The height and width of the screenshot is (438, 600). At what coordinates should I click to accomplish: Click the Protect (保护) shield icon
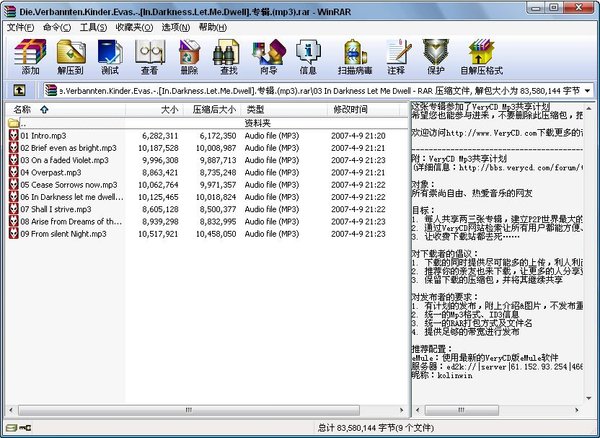pos(435,52)
